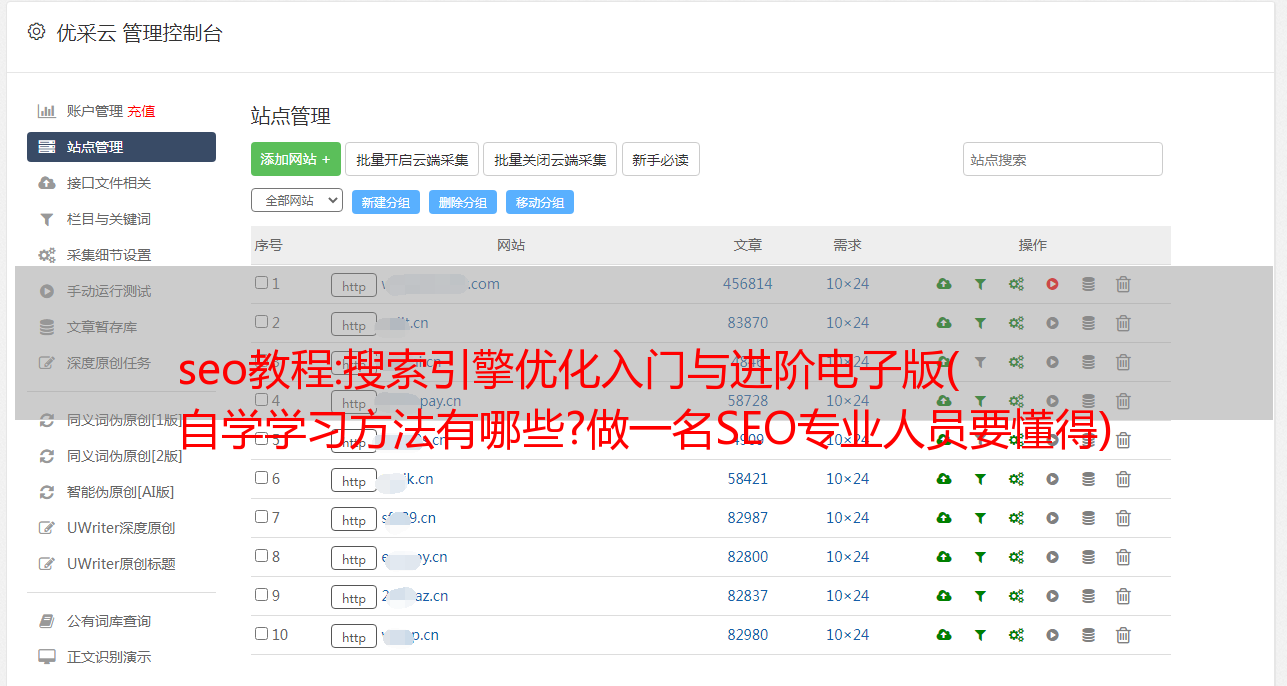Viewport: 1287px width, 686px height.
Task: Open the 全部网站 group dropdown
Action: (296, 201)
